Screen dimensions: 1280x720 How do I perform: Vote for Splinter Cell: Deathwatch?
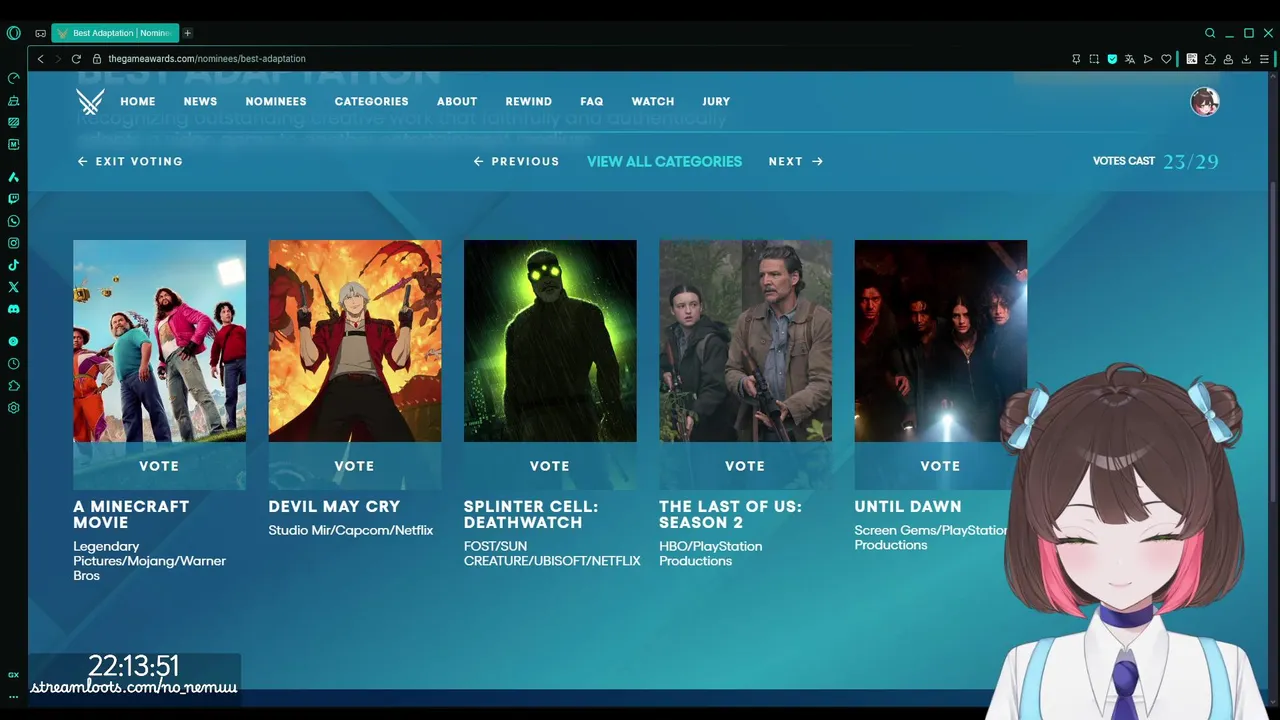click(x=550, y=466)
